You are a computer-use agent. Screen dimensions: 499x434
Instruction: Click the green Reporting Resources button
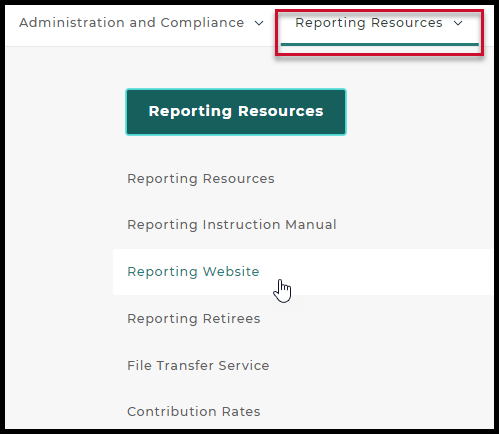(x=236, y=112)
